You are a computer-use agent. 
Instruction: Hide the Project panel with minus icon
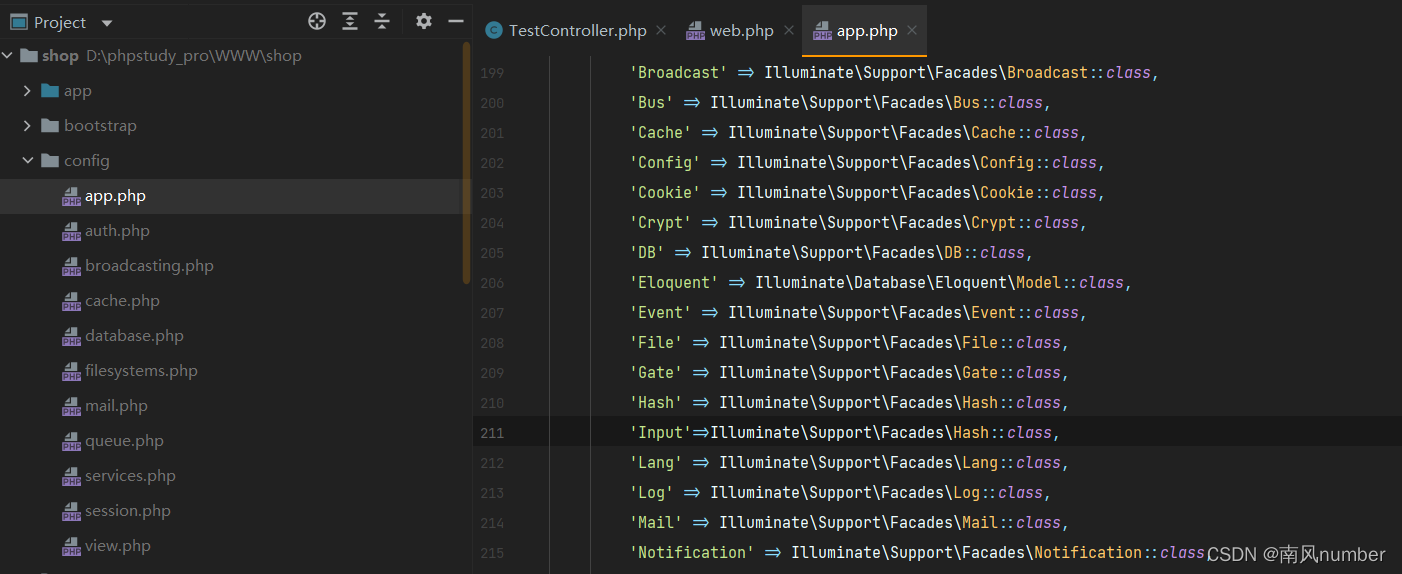(456, 21)
